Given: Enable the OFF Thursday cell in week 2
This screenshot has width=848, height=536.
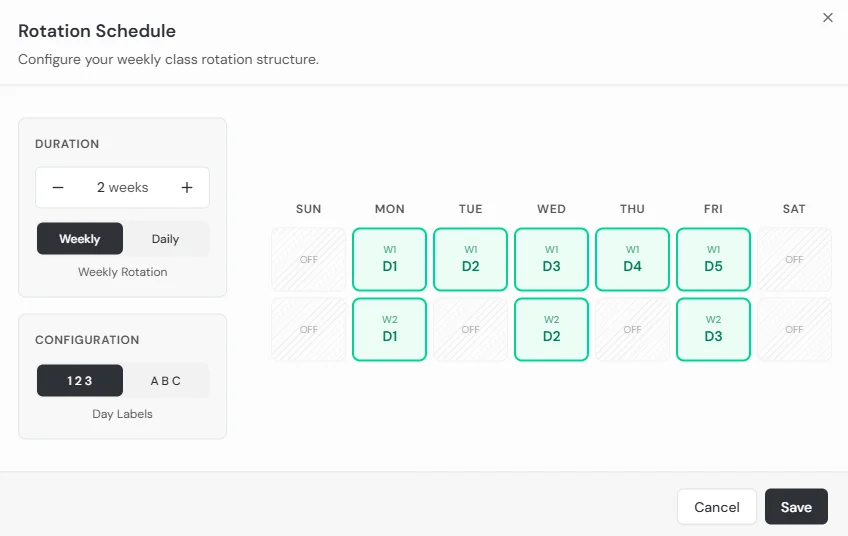Looking at the screenshot, I should pos(632,329).
